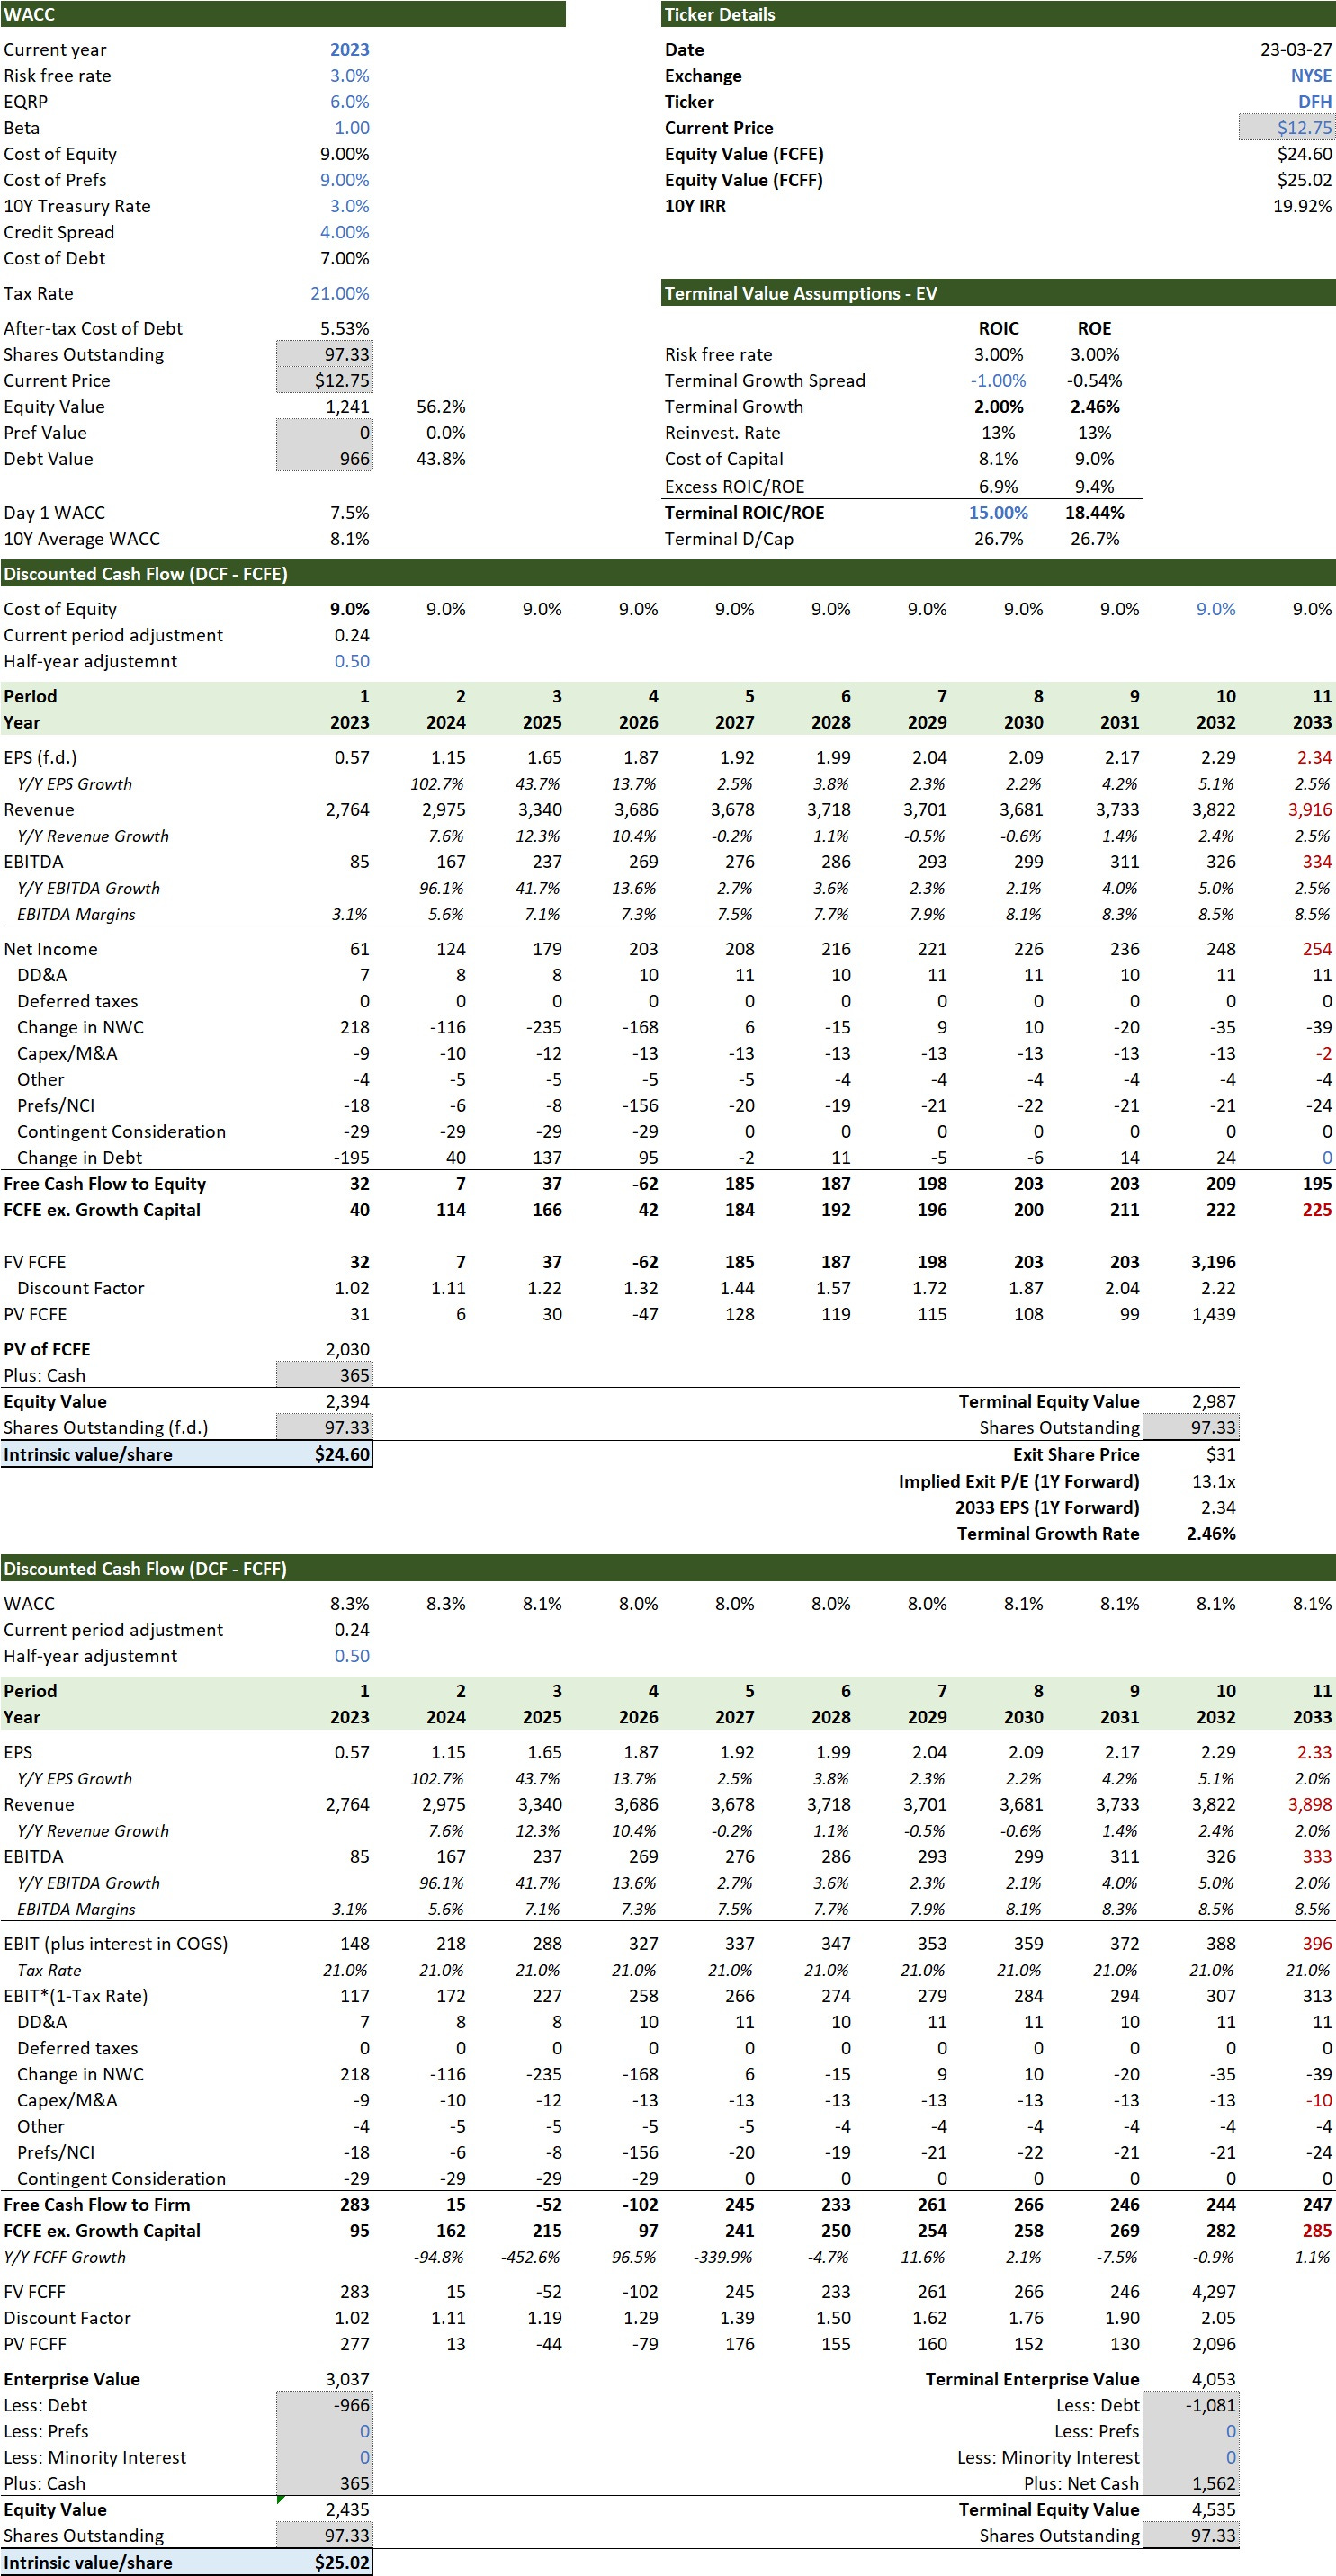
Task: Click the 10Y Average WACC 8.1% cell
Action: (x=349, y=538)
